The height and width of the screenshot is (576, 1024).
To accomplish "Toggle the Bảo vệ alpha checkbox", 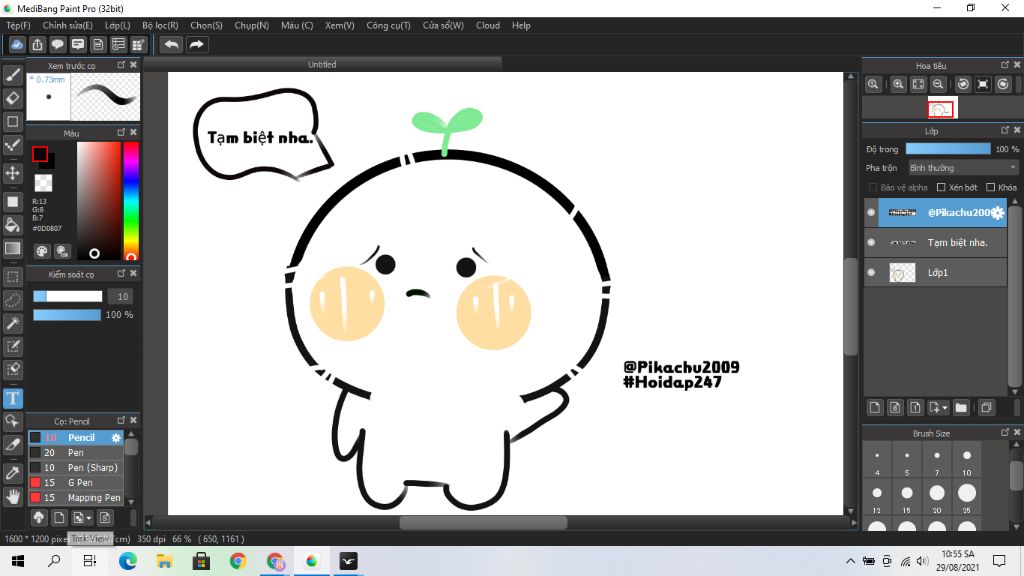I will point(872,187).
